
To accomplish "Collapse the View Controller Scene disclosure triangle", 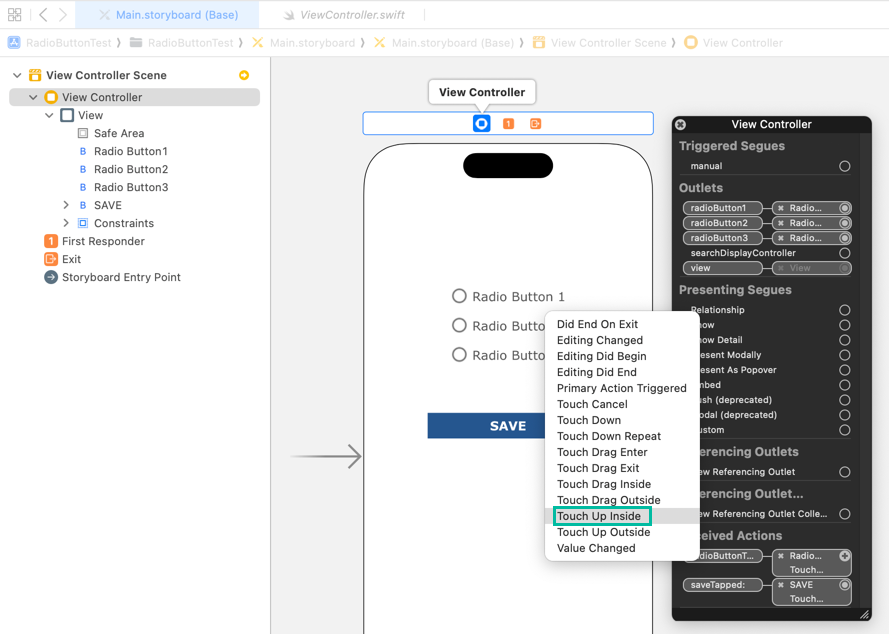I will tap(17, 75).
